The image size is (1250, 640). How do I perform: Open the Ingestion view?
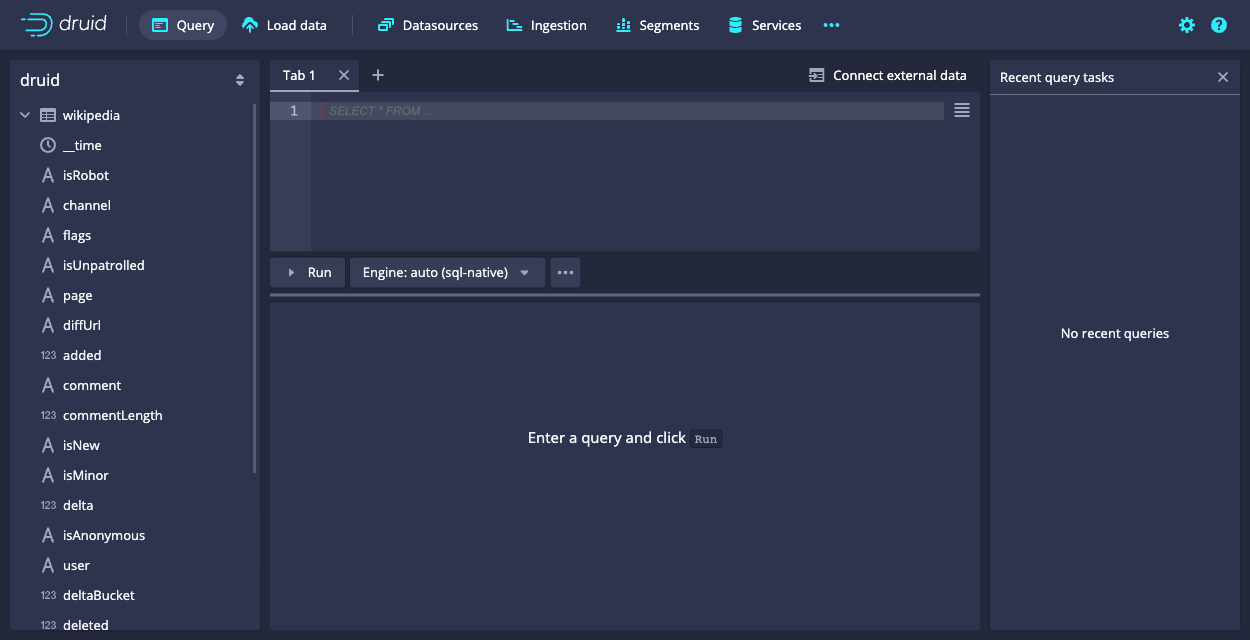pyautogui.click(x=546, y=25)
